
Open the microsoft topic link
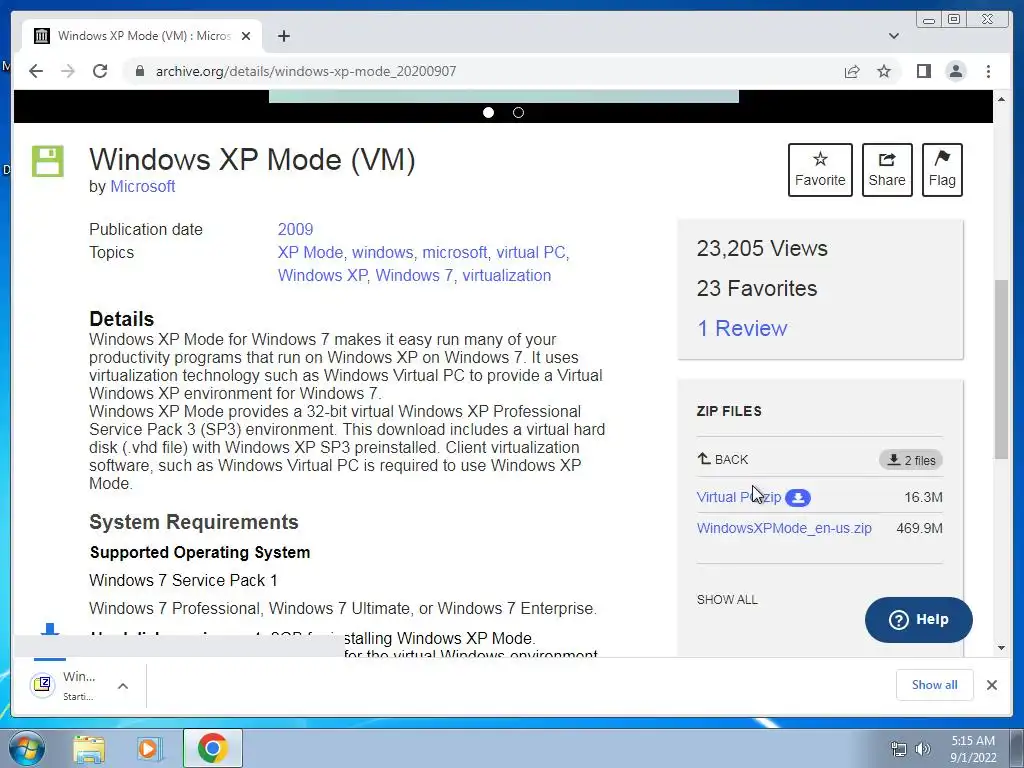[x=455, y=252]
